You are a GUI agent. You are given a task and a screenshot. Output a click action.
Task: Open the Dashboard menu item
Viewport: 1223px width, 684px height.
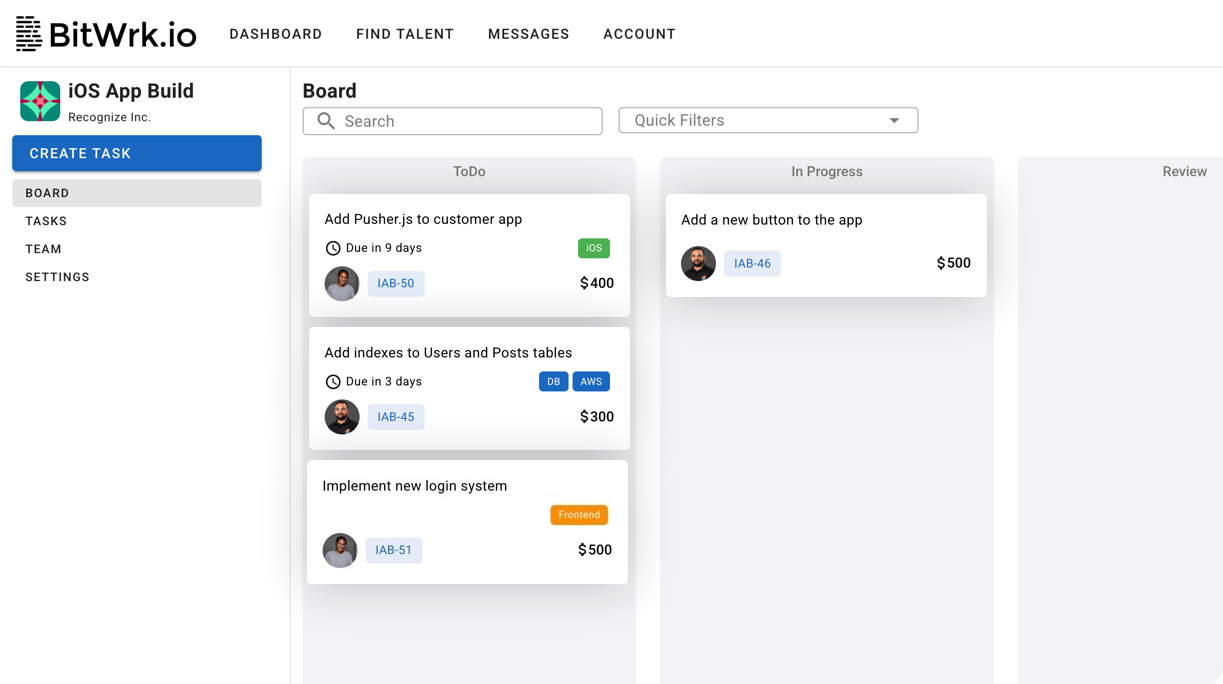[x=275, y=34]
